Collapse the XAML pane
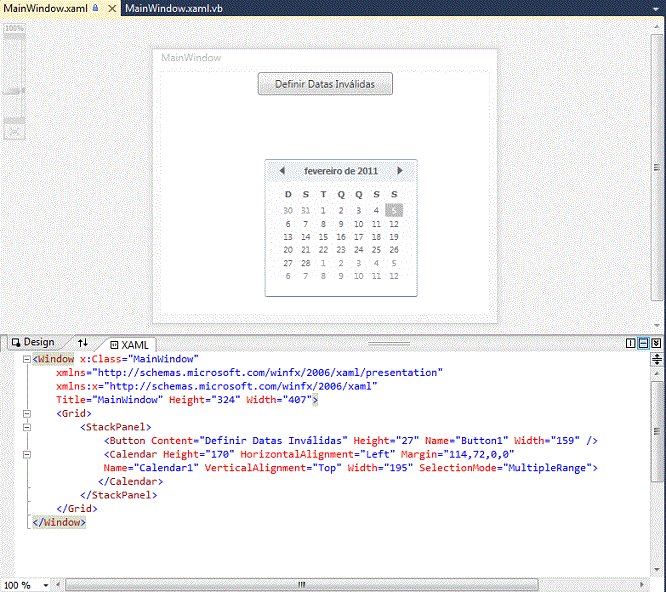Screen dimensions: 666x592 point(656,343)
